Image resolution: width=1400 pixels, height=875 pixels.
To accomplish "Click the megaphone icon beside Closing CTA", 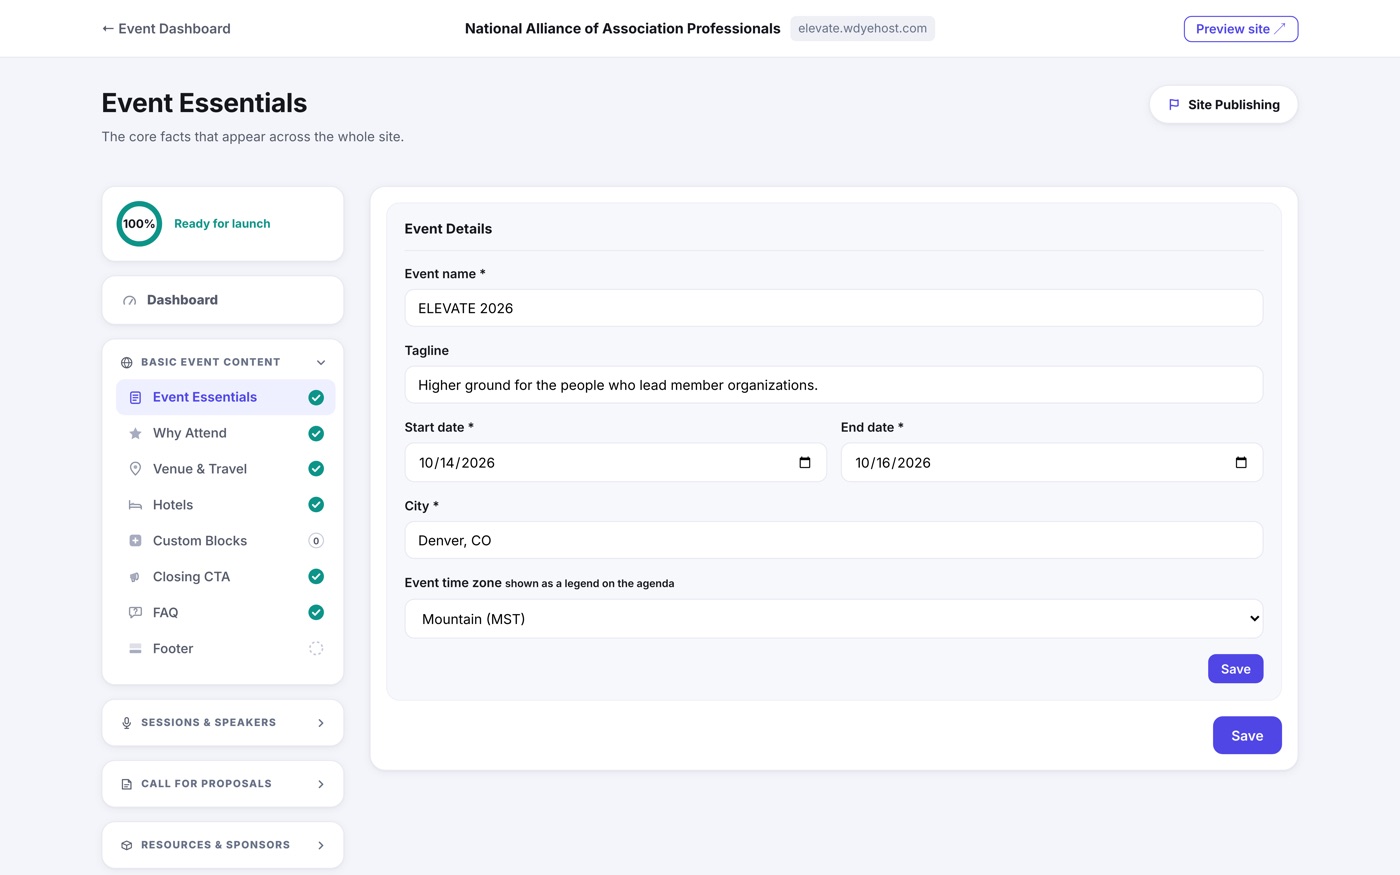I will click(135, 577).
